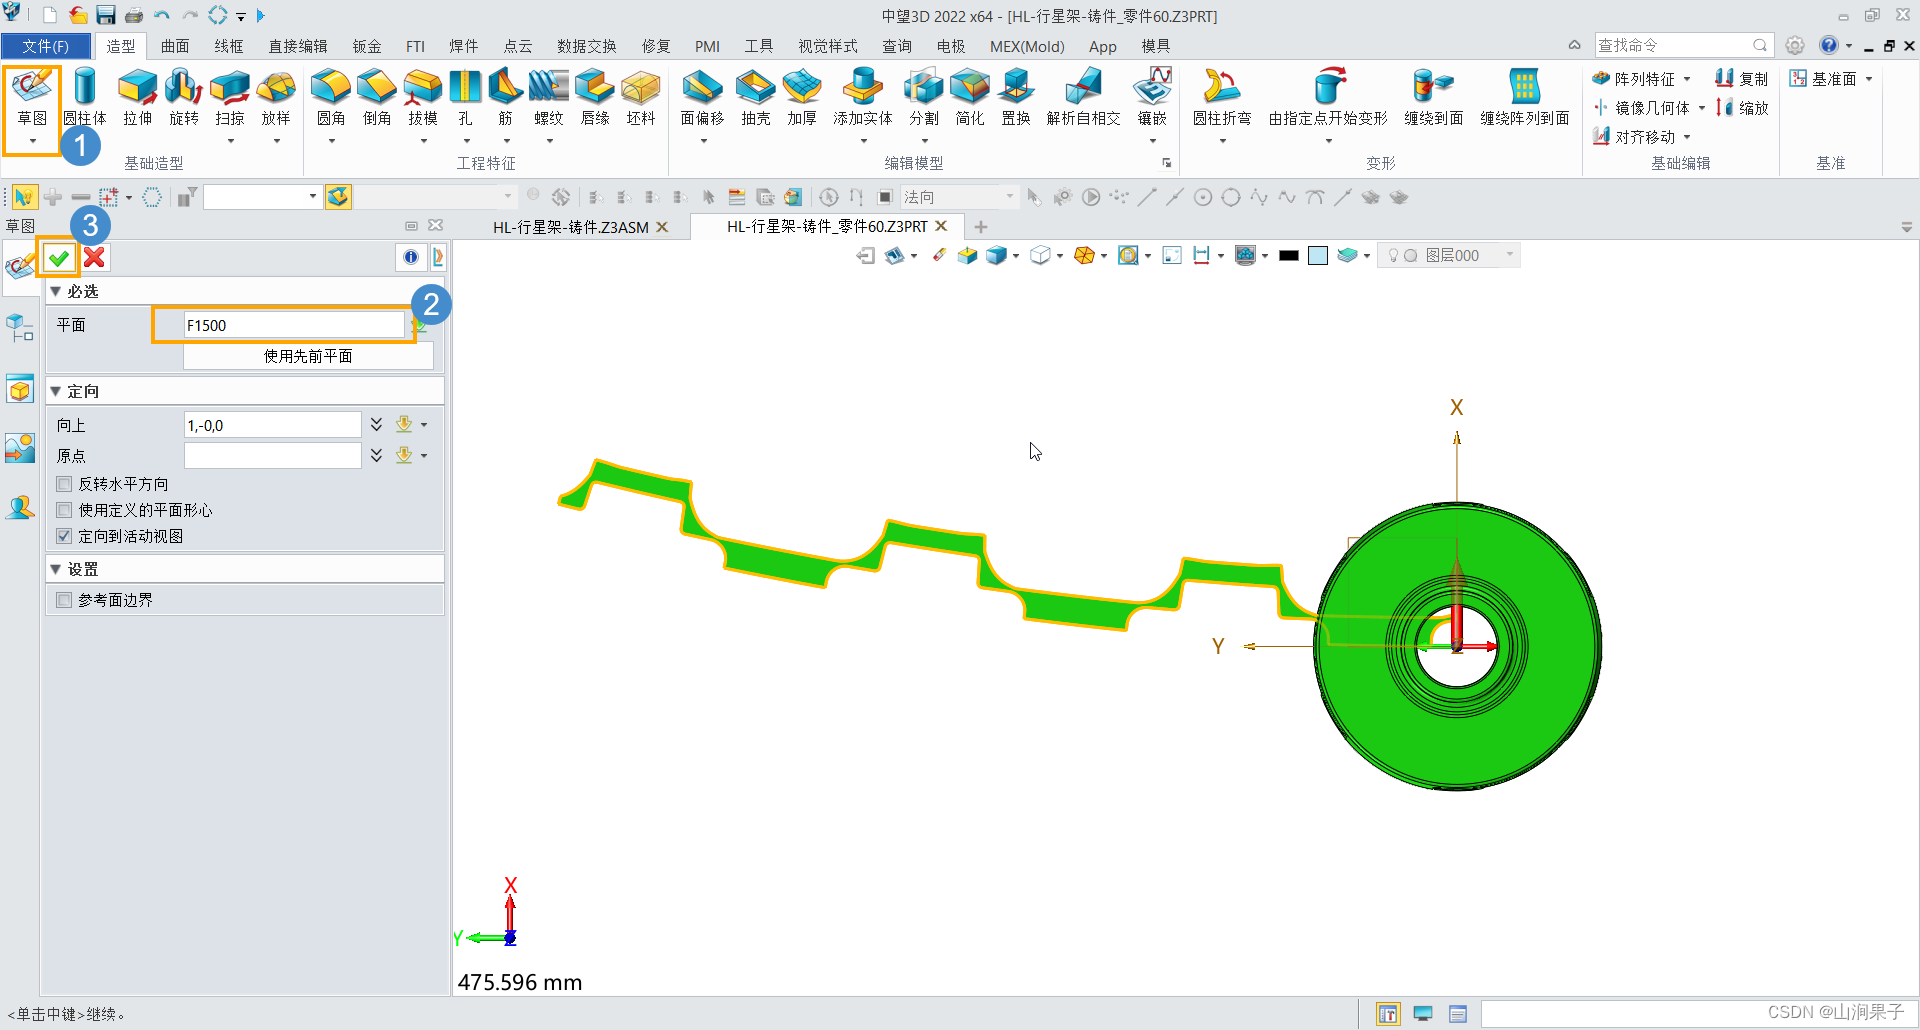Open the 基准面 dropdown arrow
The image size is (1920, 1030).
[1869, 79]
